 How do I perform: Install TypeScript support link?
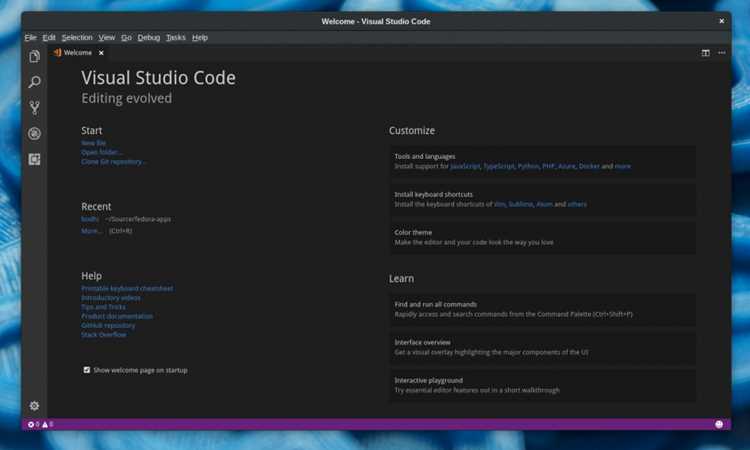click(498, 166)
